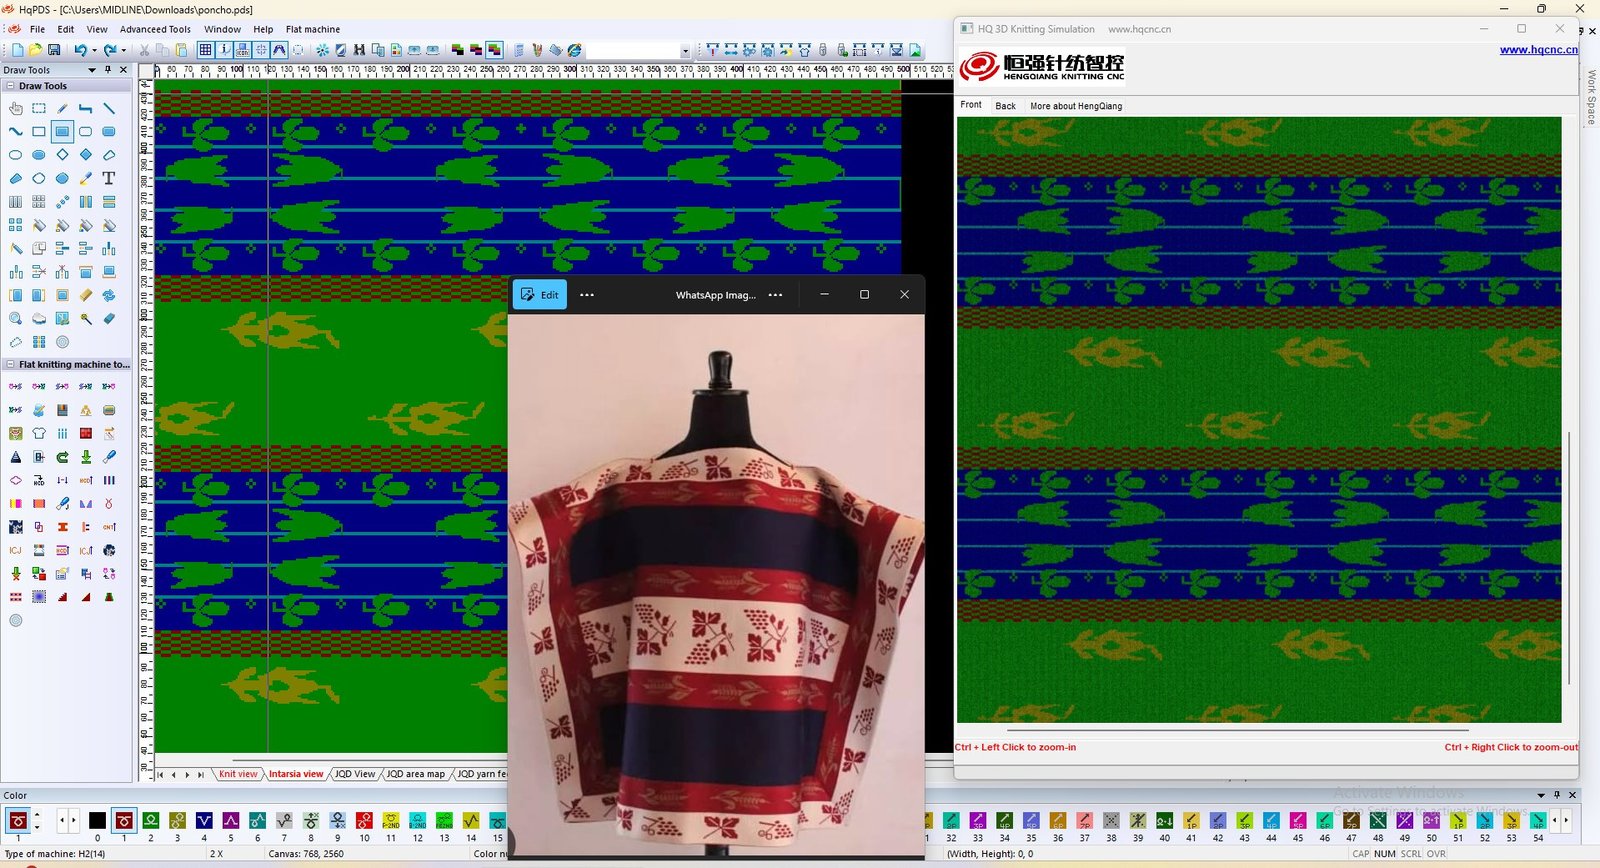The image size is (1600, 868).
Task: Select the rectangular selection marquee tool
Action: [38, 108]
